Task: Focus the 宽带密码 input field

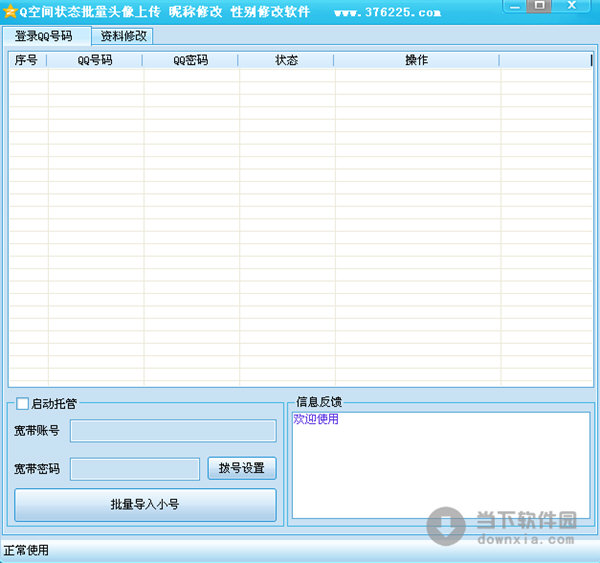Action: click(134, 469)
